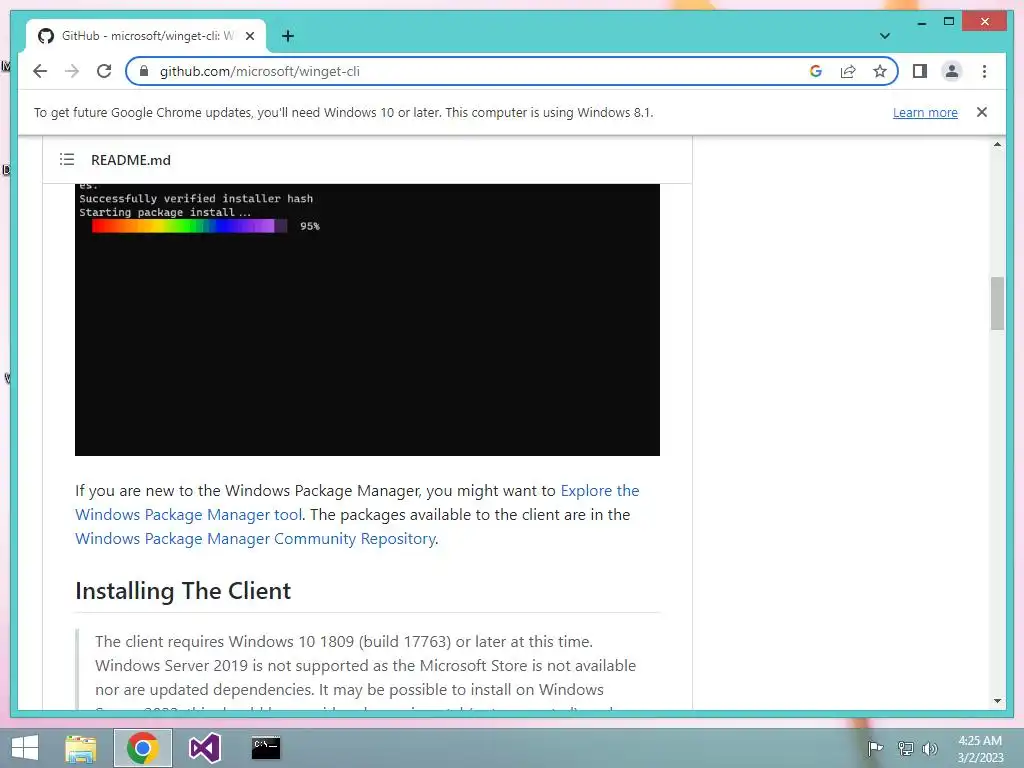1024x768 pixels.
Task: Follow the Learn more link
Action: (925, 112)
